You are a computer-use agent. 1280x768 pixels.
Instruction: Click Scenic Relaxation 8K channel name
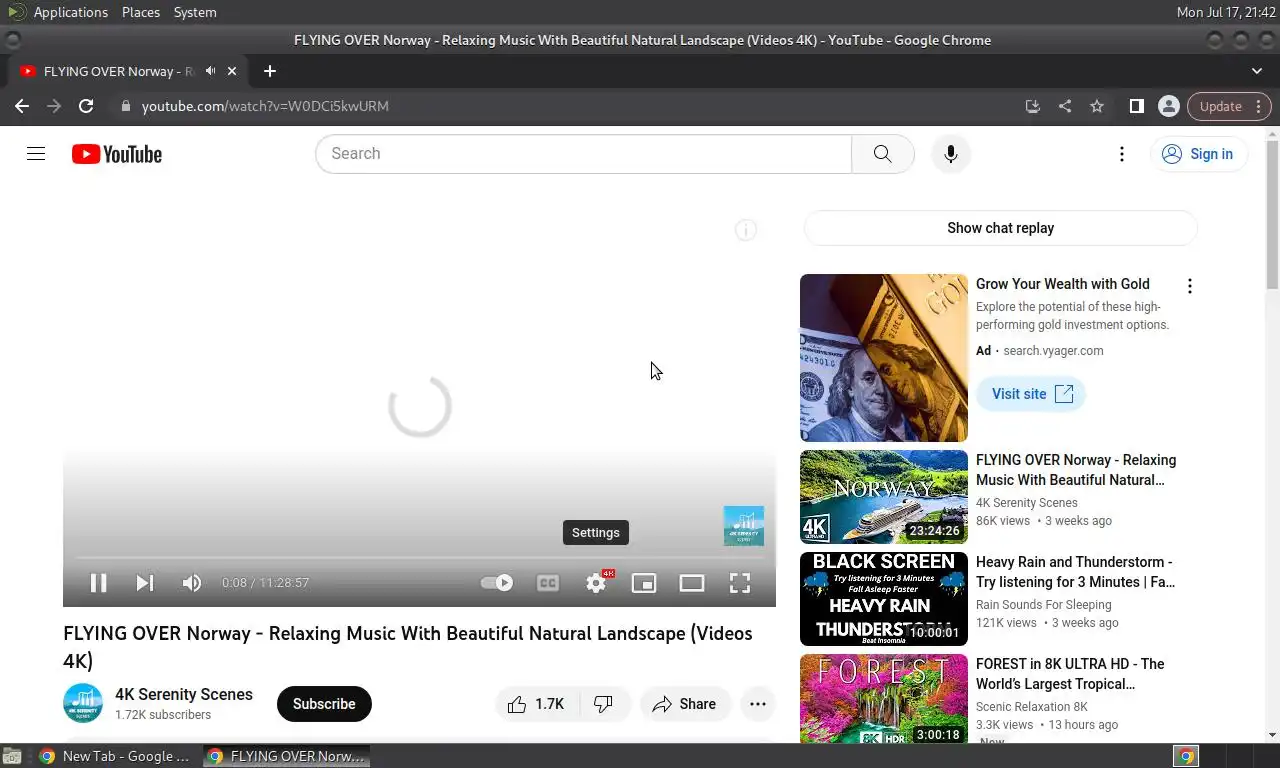tap(1032, 706)
